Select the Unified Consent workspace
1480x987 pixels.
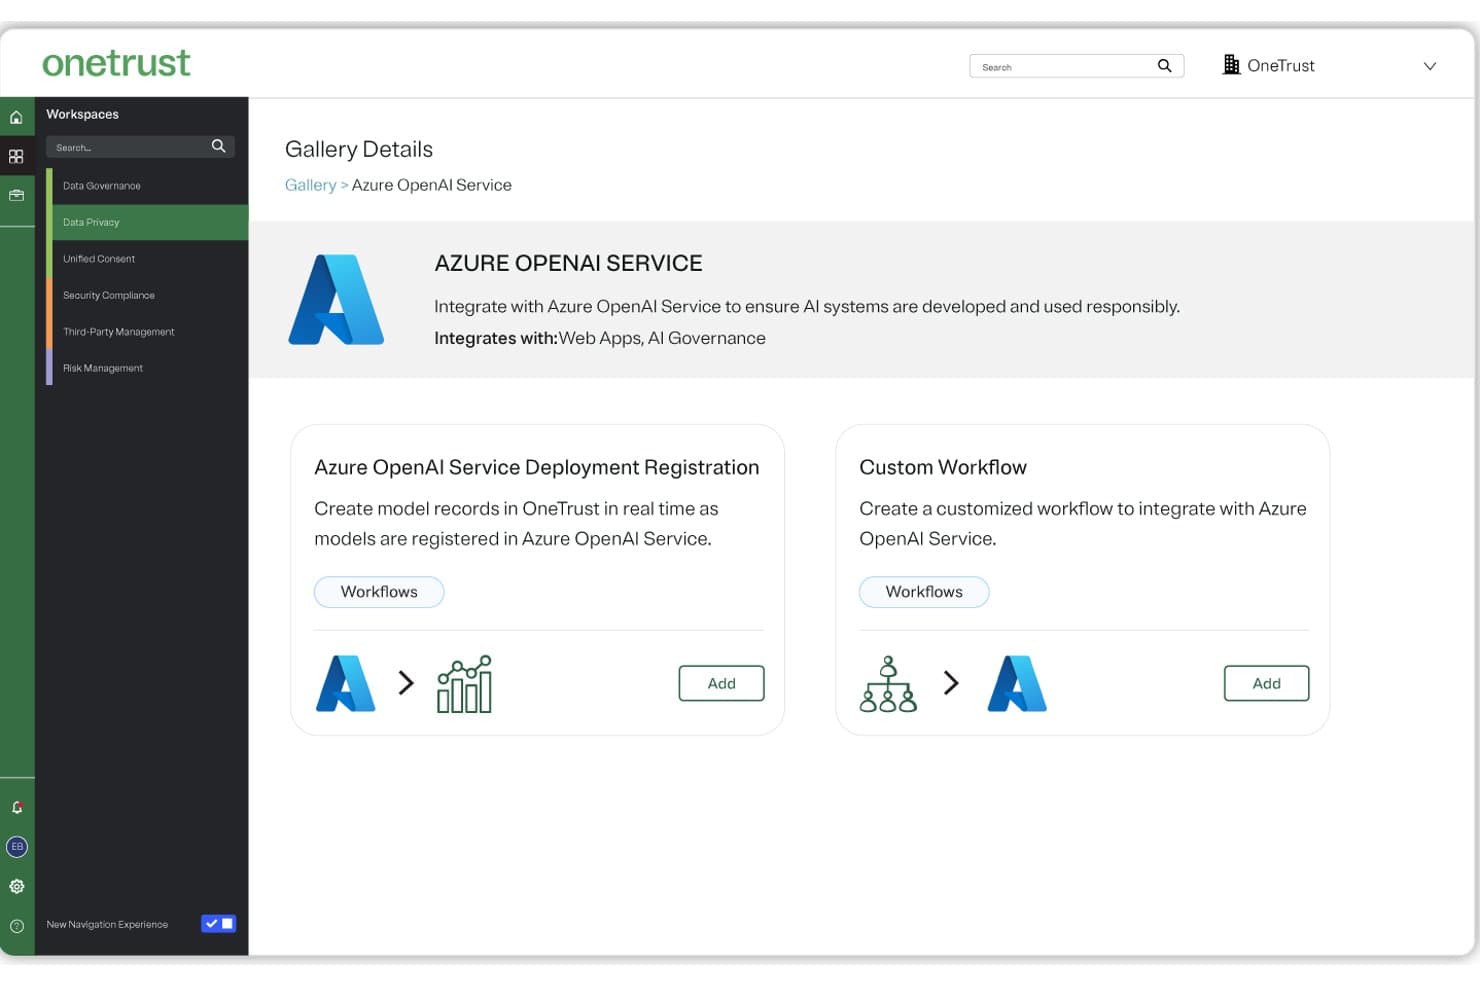click(x=148, y=259)
